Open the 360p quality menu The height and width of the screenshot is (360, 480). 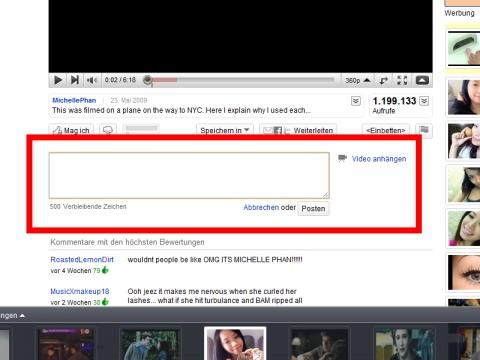click(358, 80)
